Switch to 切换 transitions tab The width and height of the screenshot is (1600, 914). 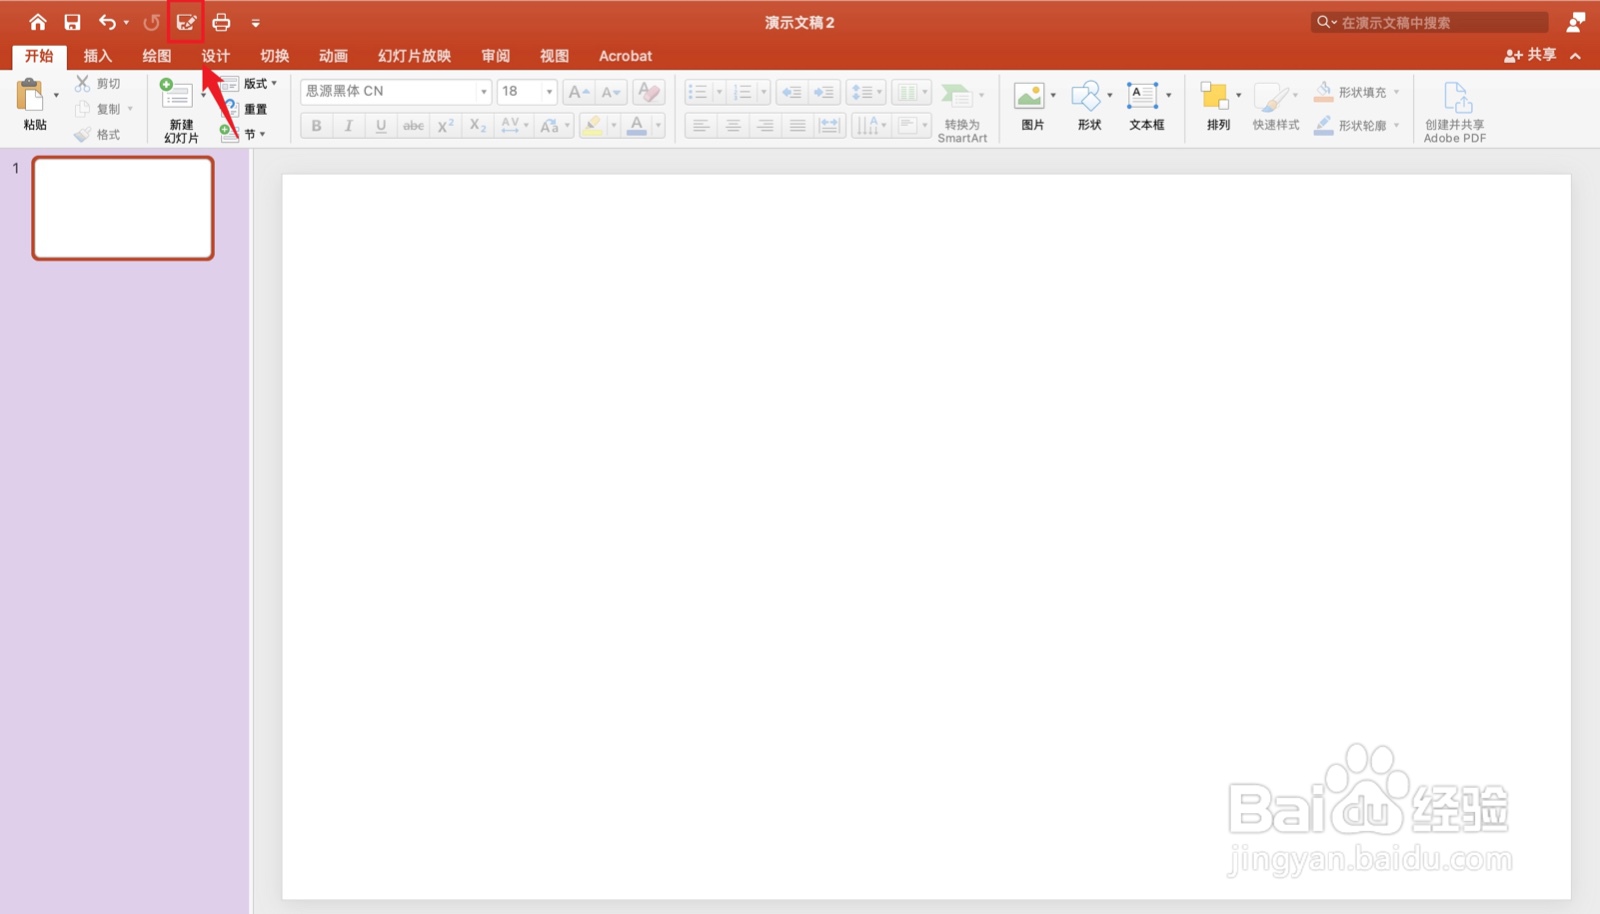[274, 56]
